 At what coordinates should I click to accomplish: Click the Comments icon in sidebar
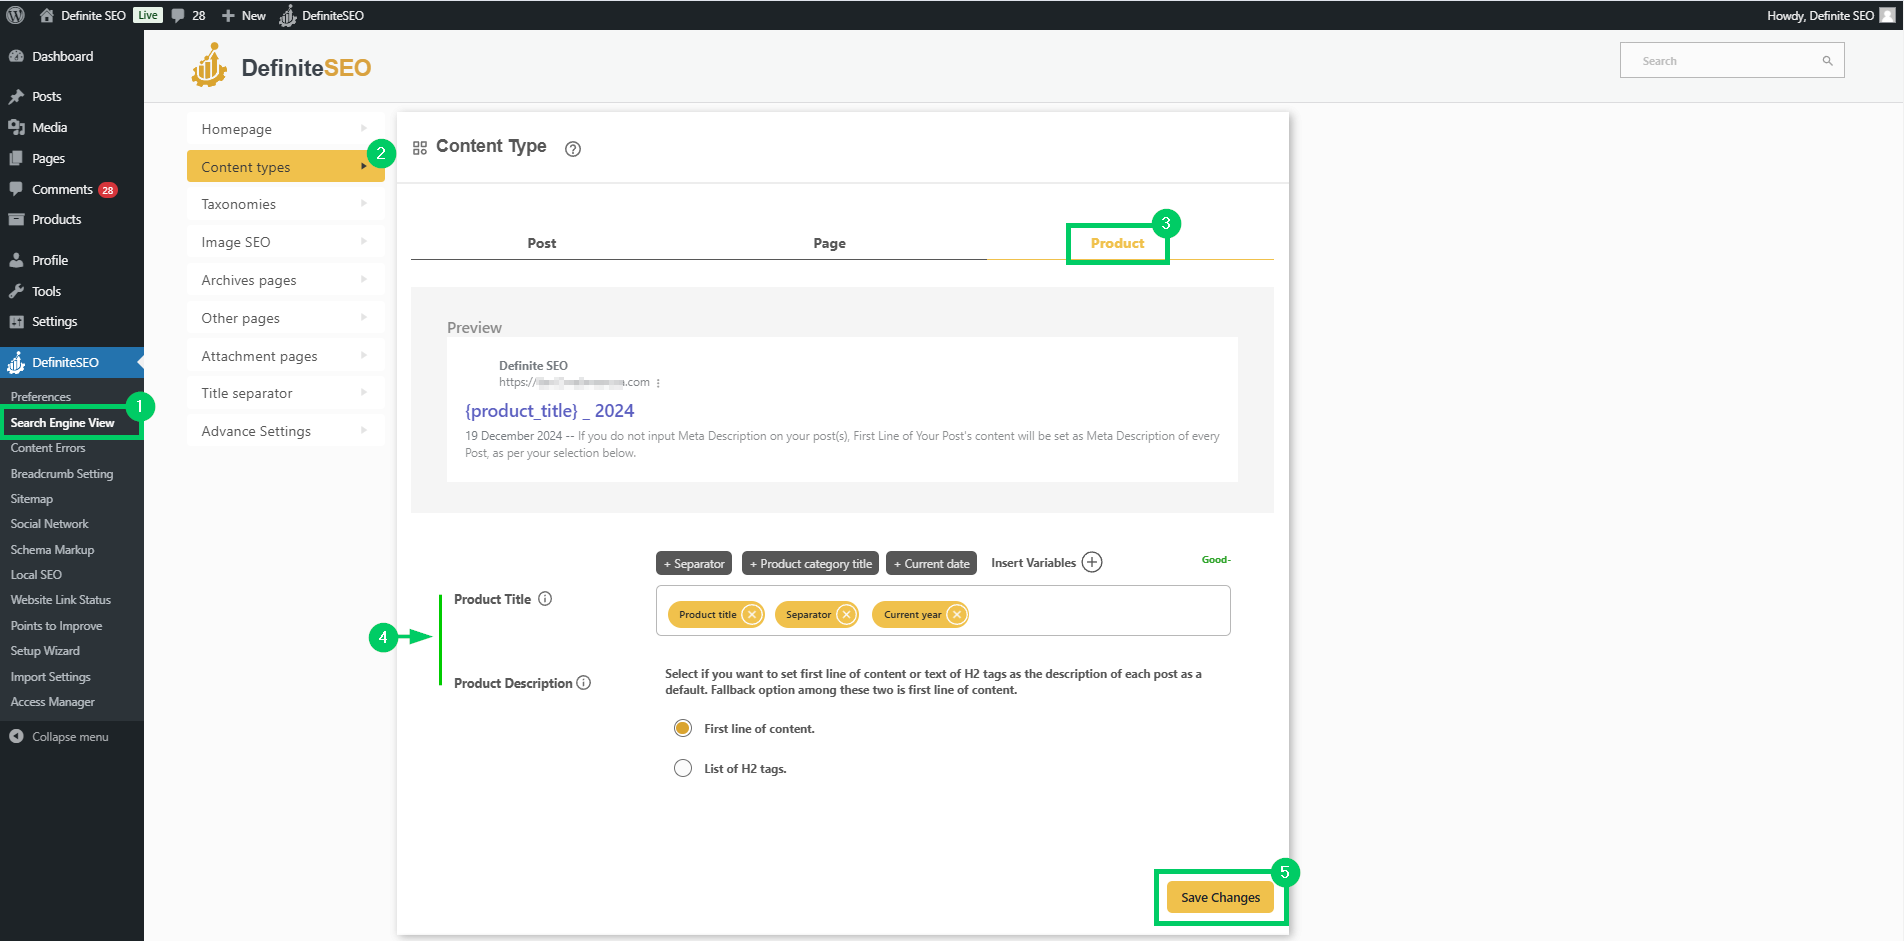[x=16, y=189]
